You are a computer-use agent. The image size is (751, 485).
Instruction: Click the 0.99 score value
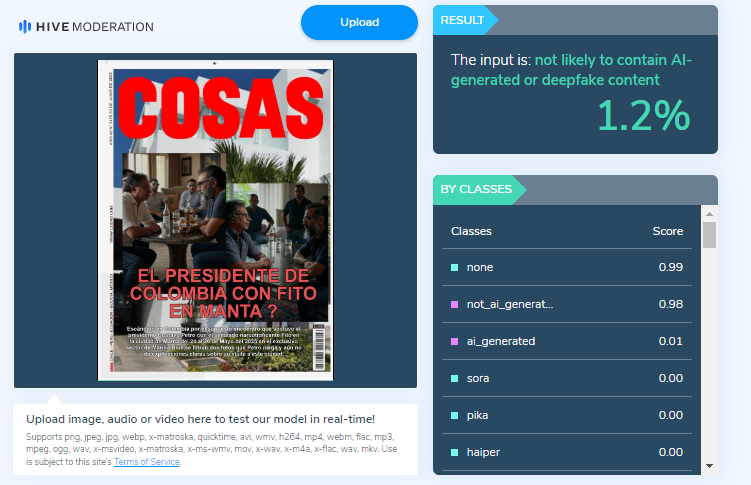coord(671,267)
